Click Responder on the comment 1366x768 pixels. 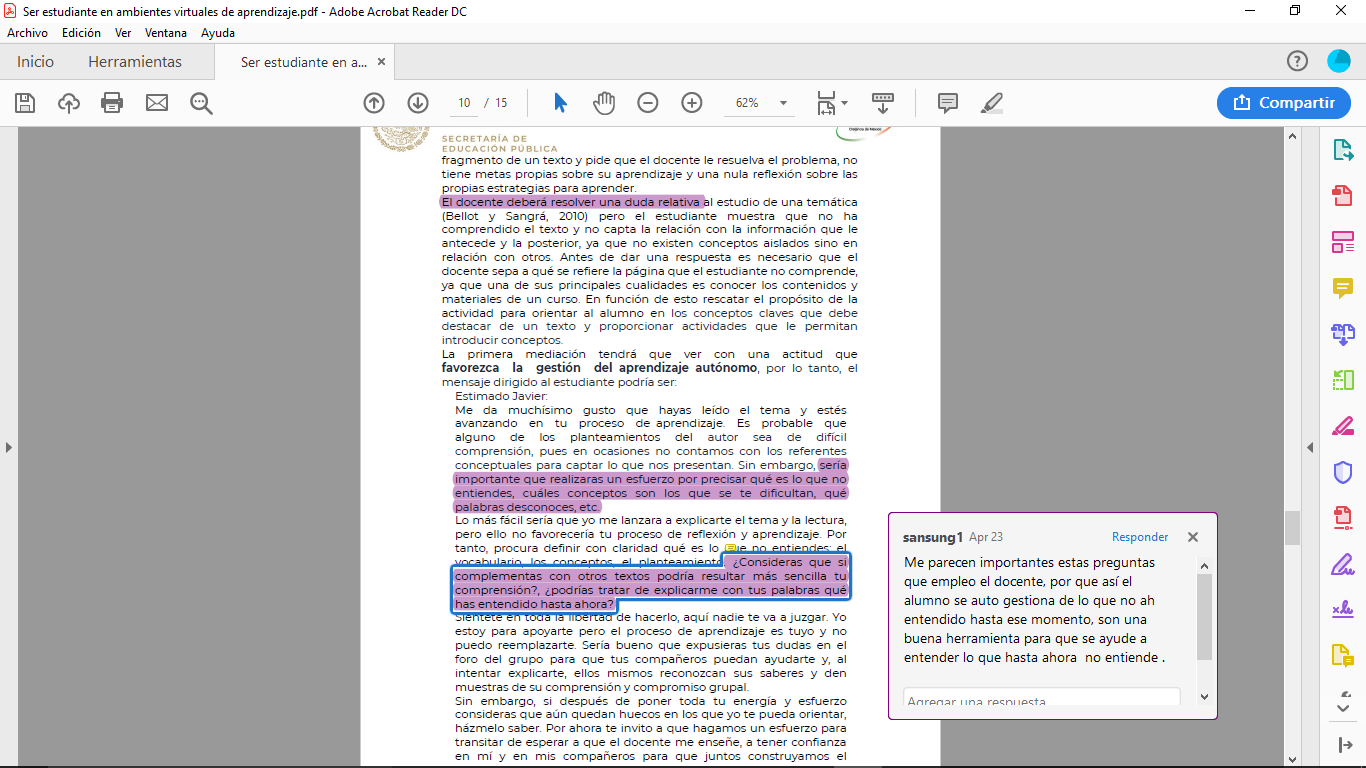point(1140,537)
